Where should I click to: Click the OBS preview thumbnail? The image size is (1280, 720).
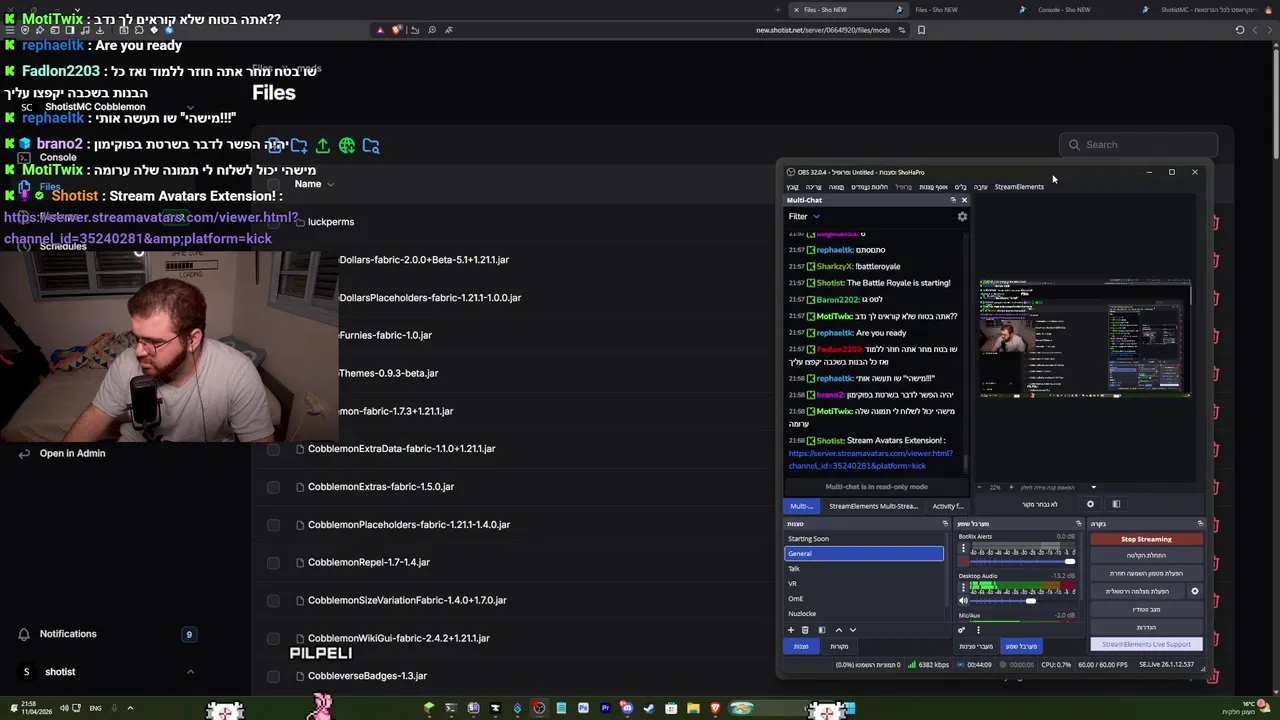click(x=1085, y=339)
